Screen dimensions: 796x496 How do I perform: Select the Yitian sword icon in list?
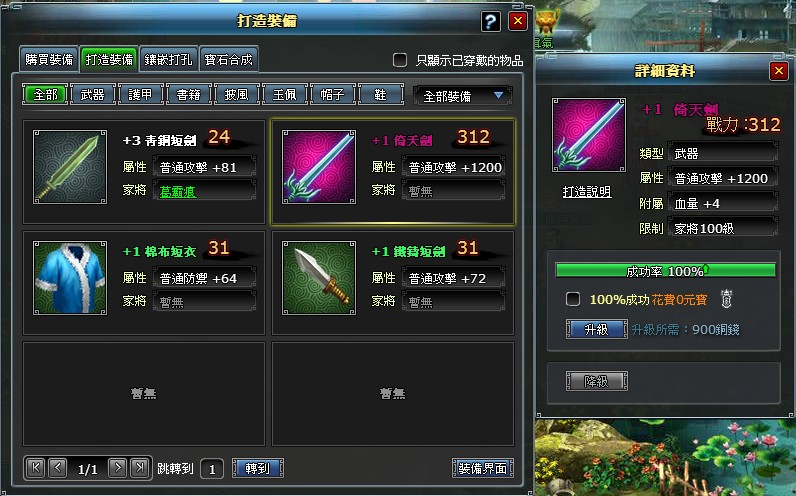click(x=319, y=167)
